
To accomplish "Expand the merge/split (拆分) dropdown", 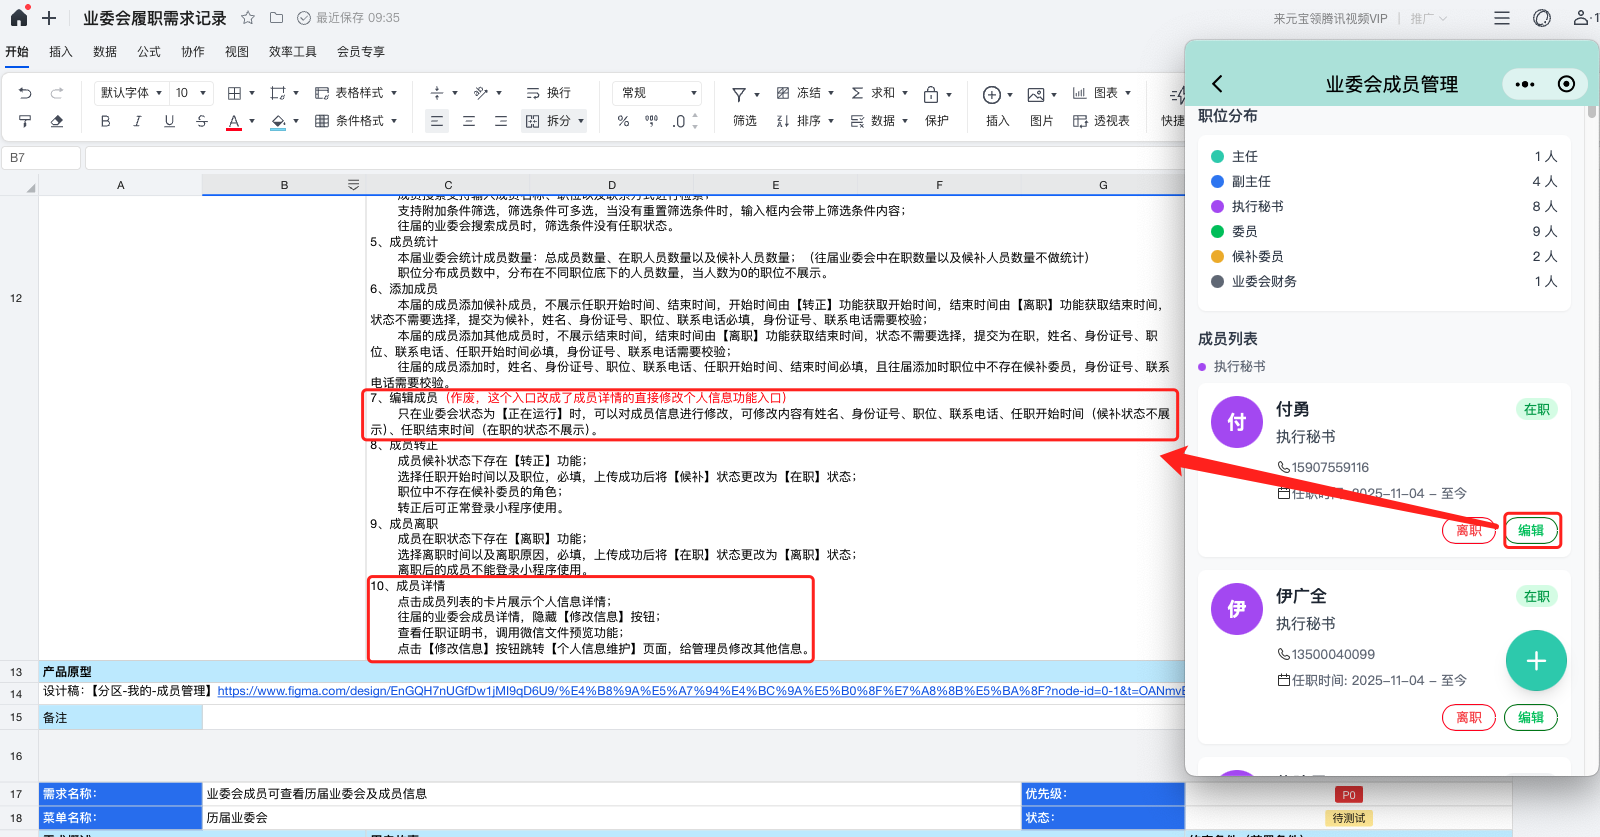I will pos(581,121).
